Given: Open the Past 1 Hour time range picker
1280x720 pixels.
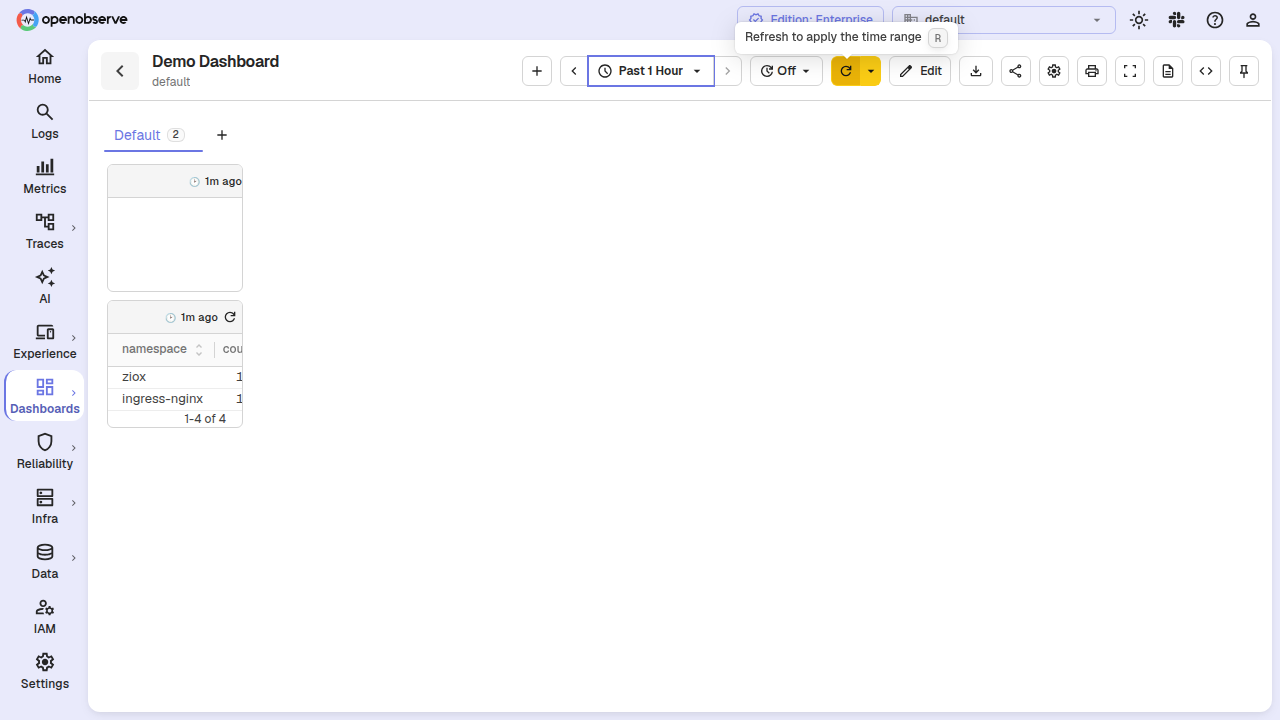Looking at the screenshot, I should (651, 71).
